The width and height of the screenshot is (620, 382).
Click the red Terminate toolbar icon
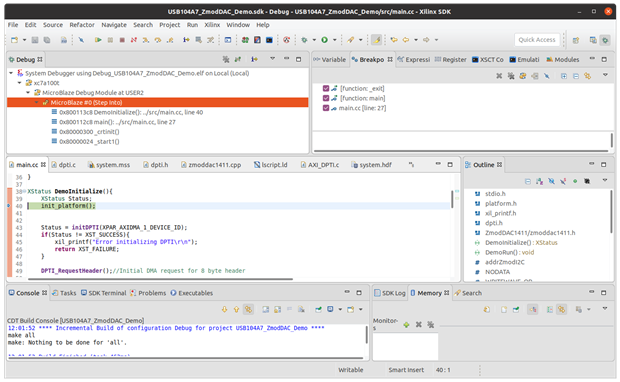[122, 40]
